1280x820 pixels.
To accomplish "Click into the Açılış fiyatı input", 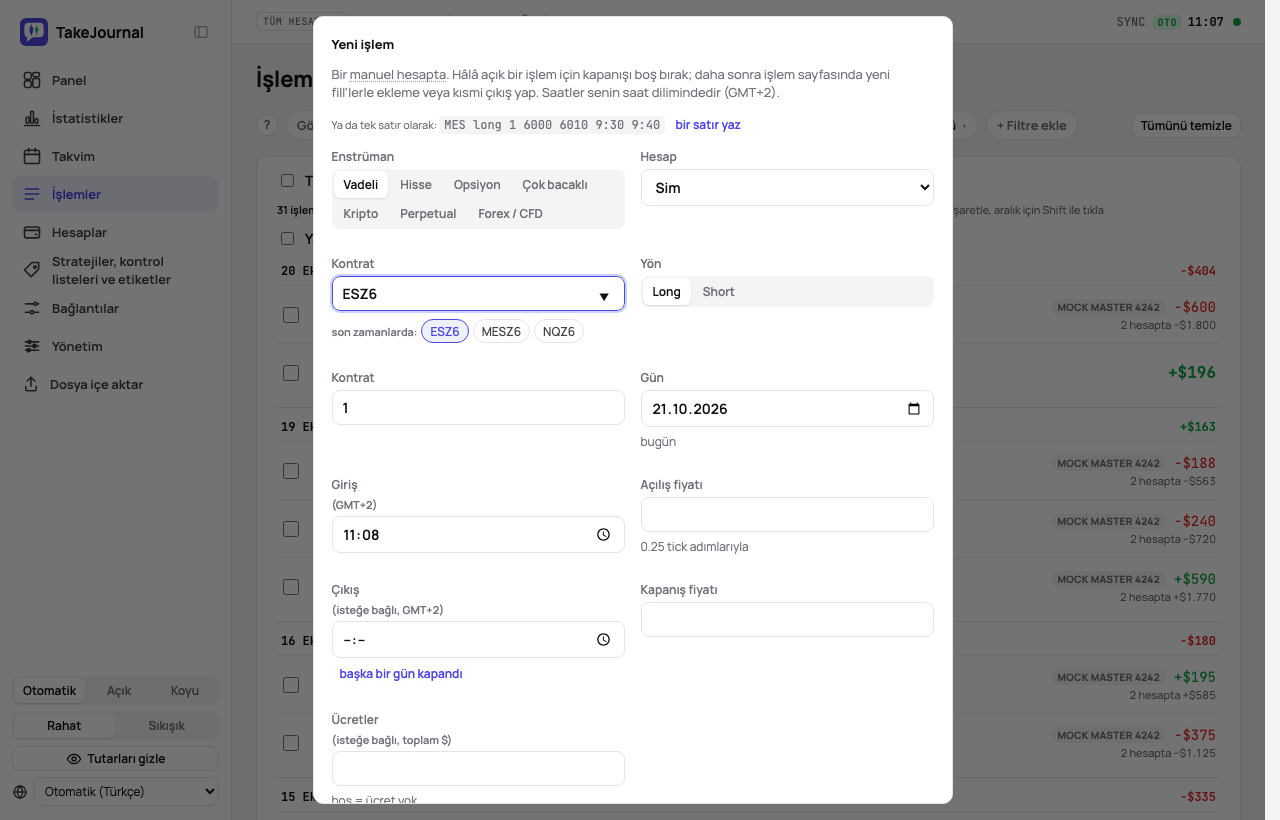I will (787, 515).
